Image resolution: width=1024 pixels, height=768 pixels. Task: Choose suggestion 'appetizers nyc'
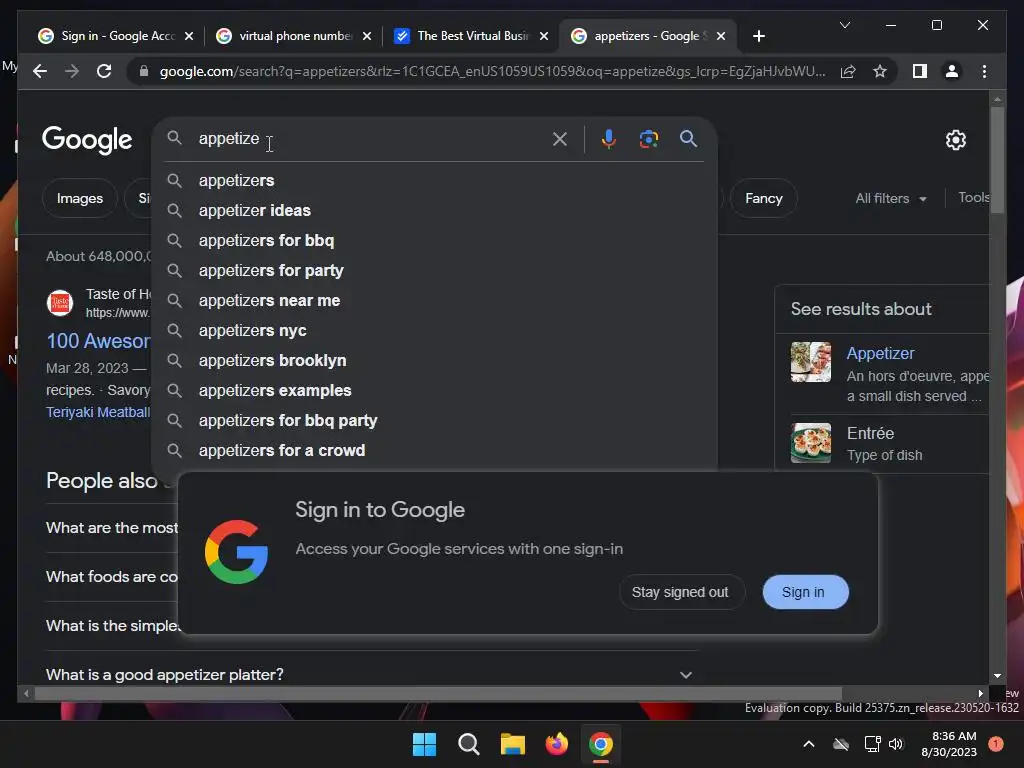[434, 330]
